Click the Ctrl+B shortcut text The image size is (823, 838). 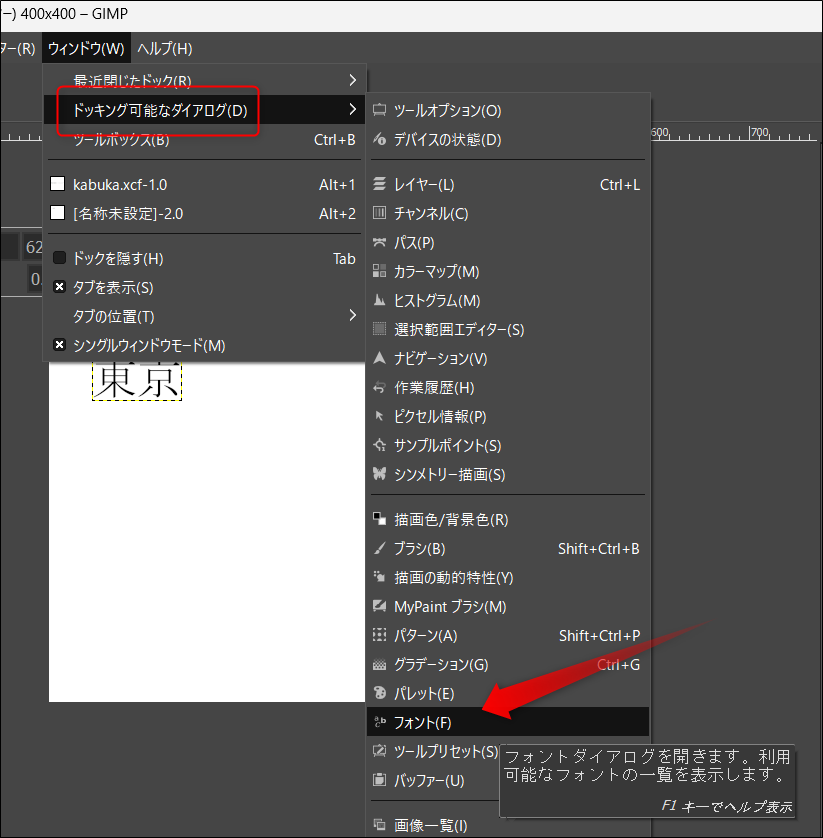[x=335, y=140]
